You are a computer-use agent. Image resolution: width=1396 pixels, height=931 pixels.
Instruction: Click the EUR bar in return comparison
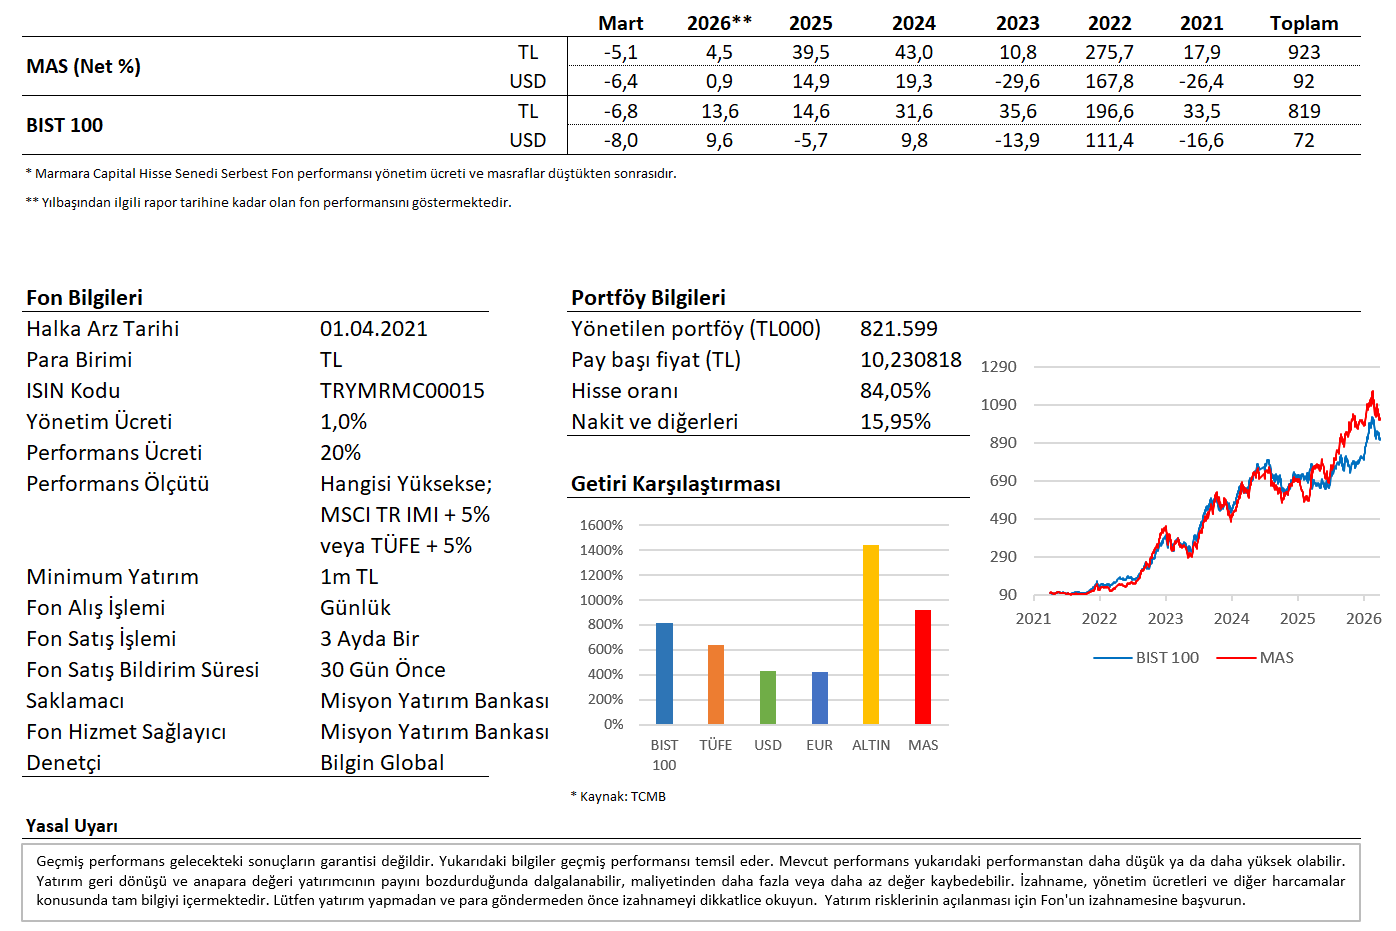pyautogui.click(x=820, y=698)
